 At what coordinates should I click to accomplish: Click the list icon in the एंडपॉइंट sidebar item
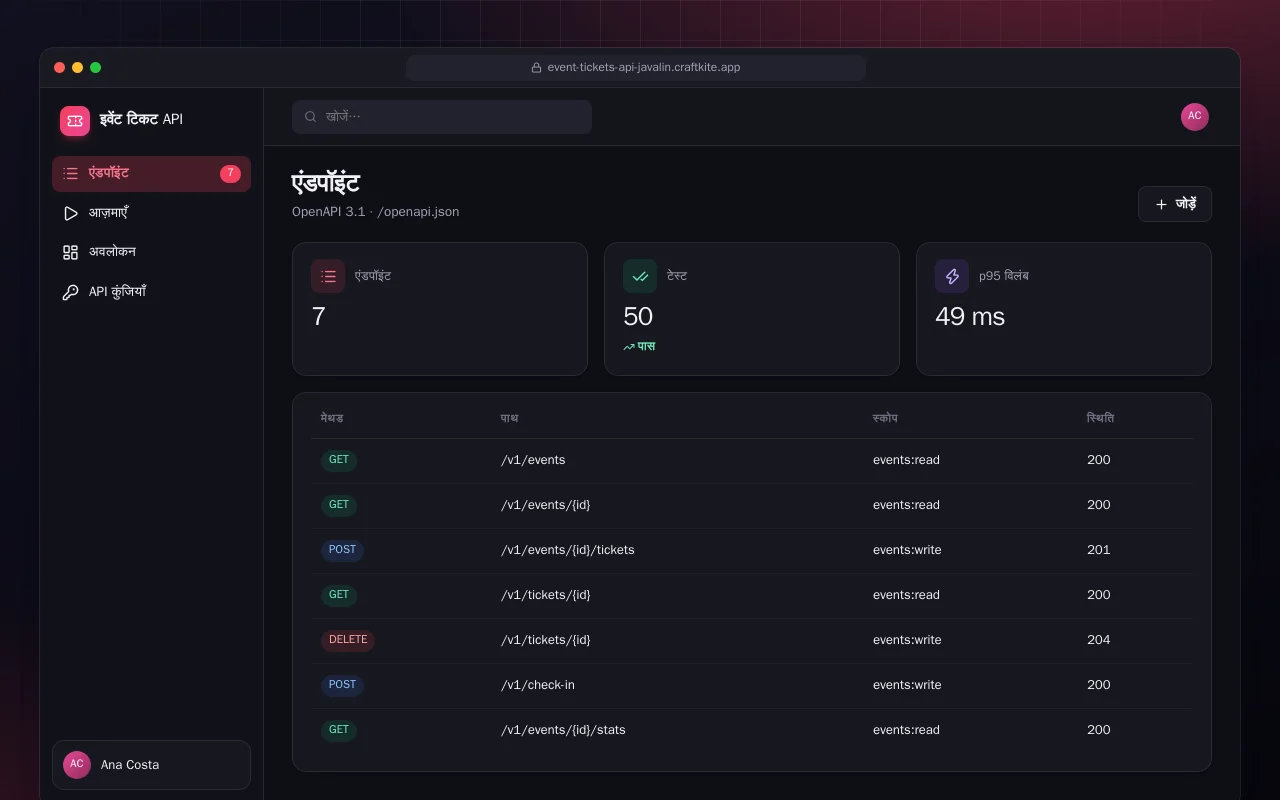70,174
